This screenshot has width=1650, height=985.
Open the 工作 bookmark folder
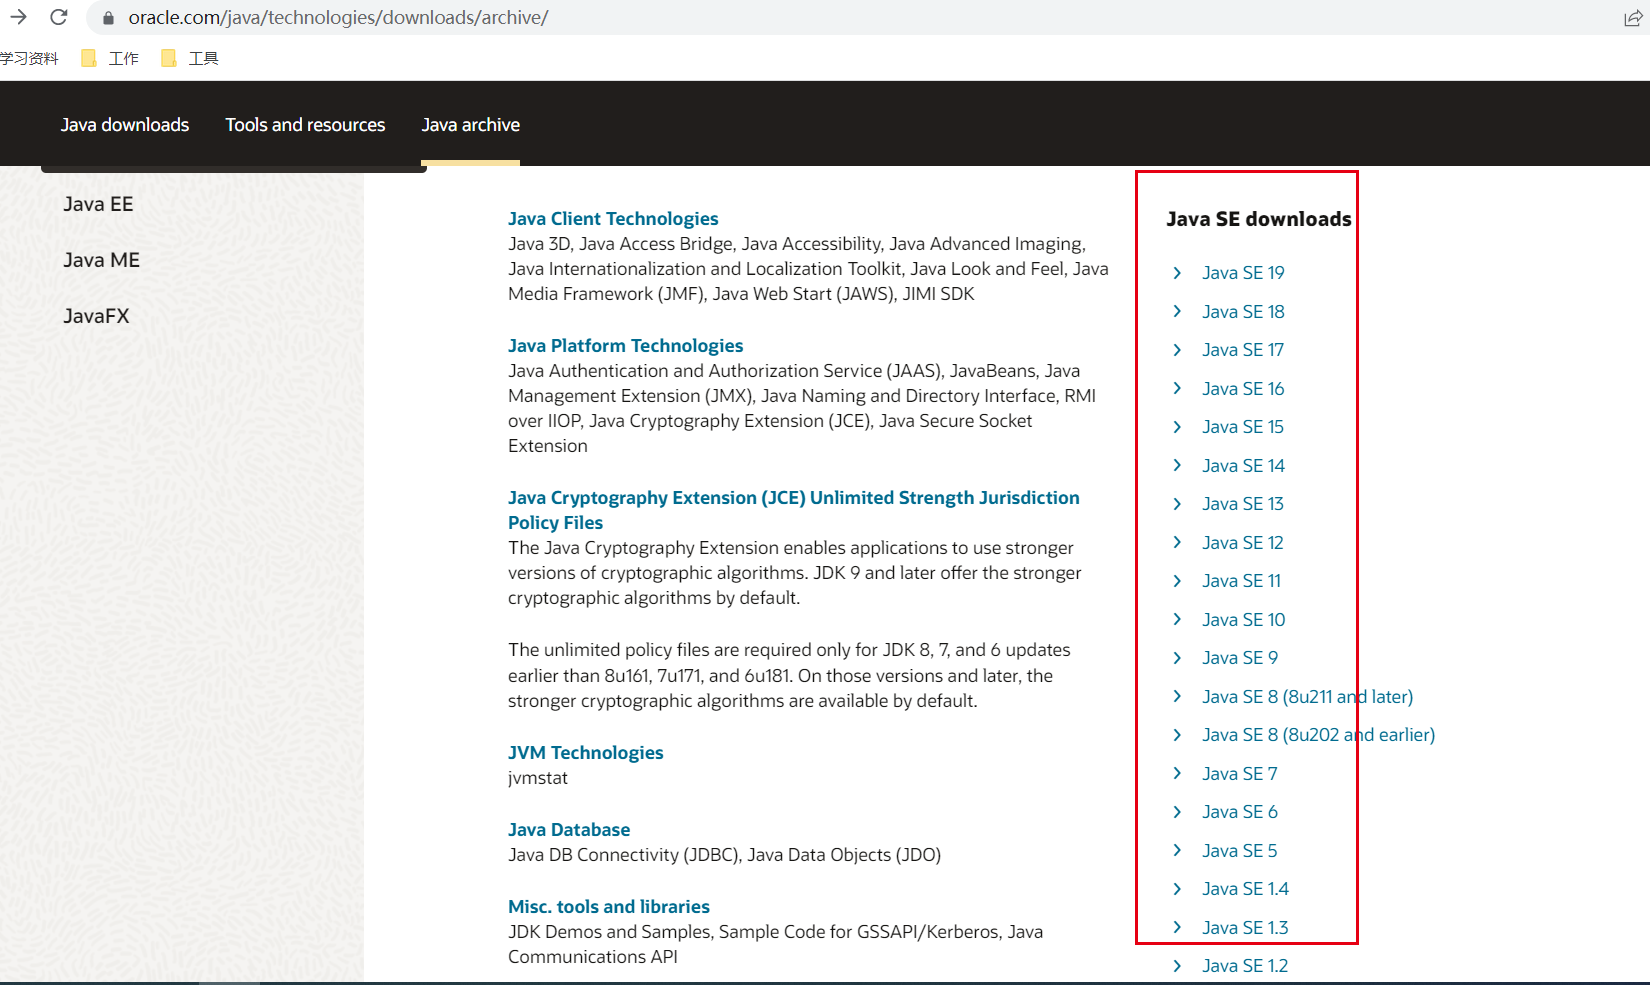tap(110, 58)
